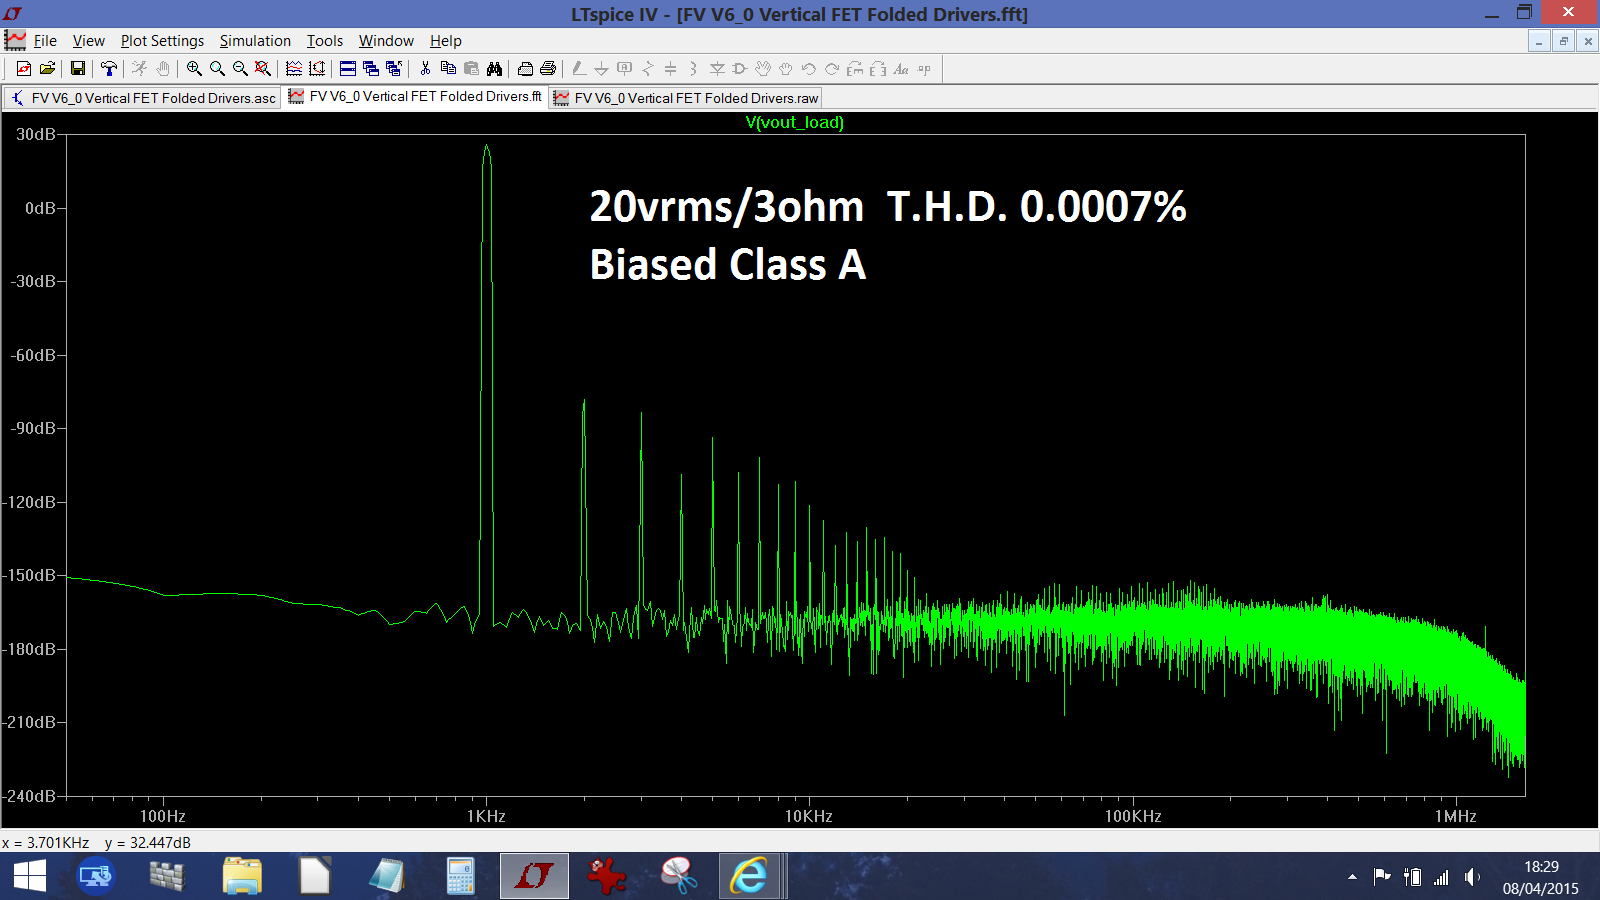Click the 100KHz horizontal axis label
Viewport: 1600px width, 900px height.
1133,816
